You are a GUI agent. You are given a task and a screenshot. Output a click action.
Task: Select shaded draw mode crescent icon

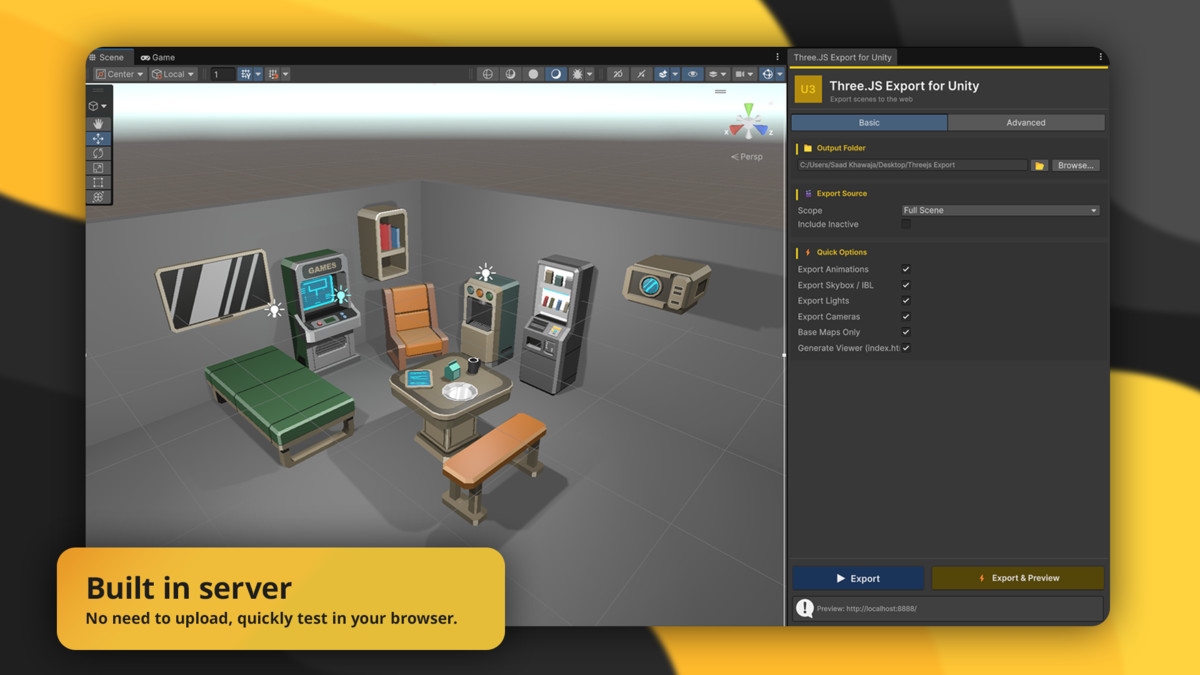(x=556, y=74)
